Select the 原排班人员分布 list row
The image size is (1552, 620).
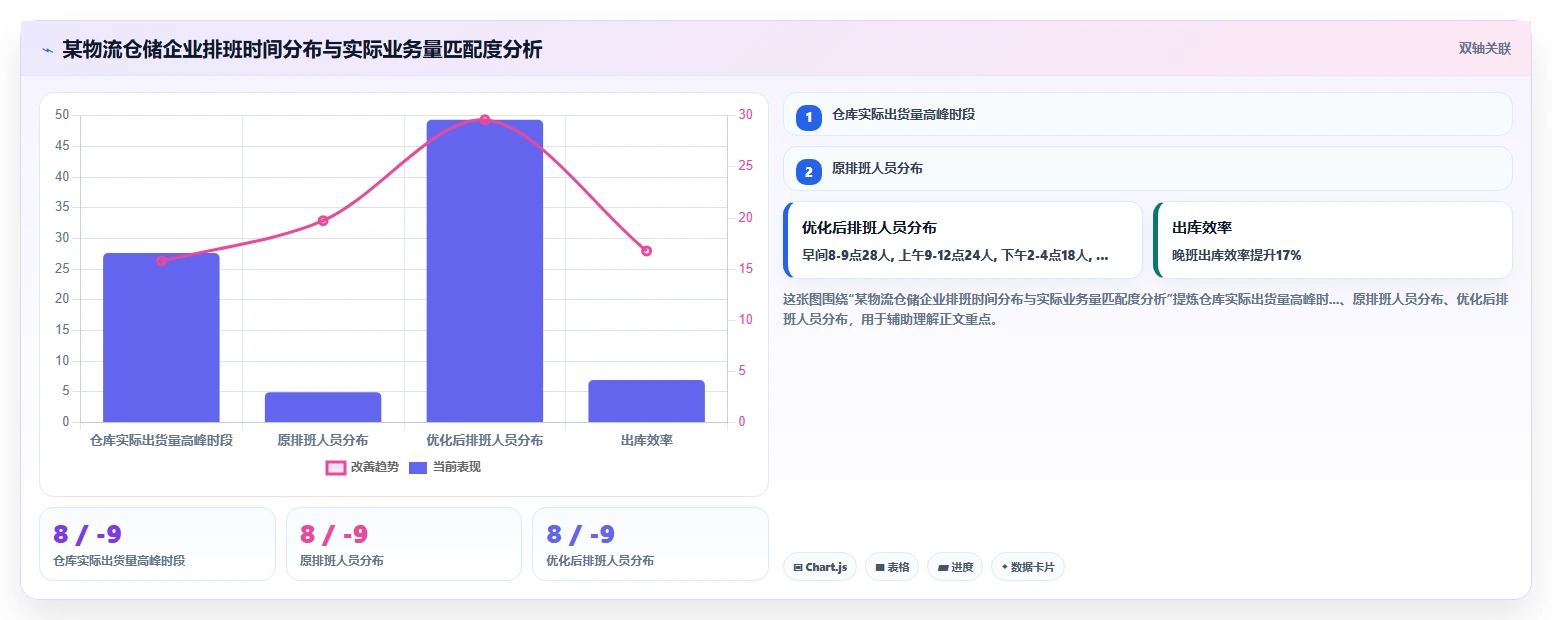point(1147,168)
